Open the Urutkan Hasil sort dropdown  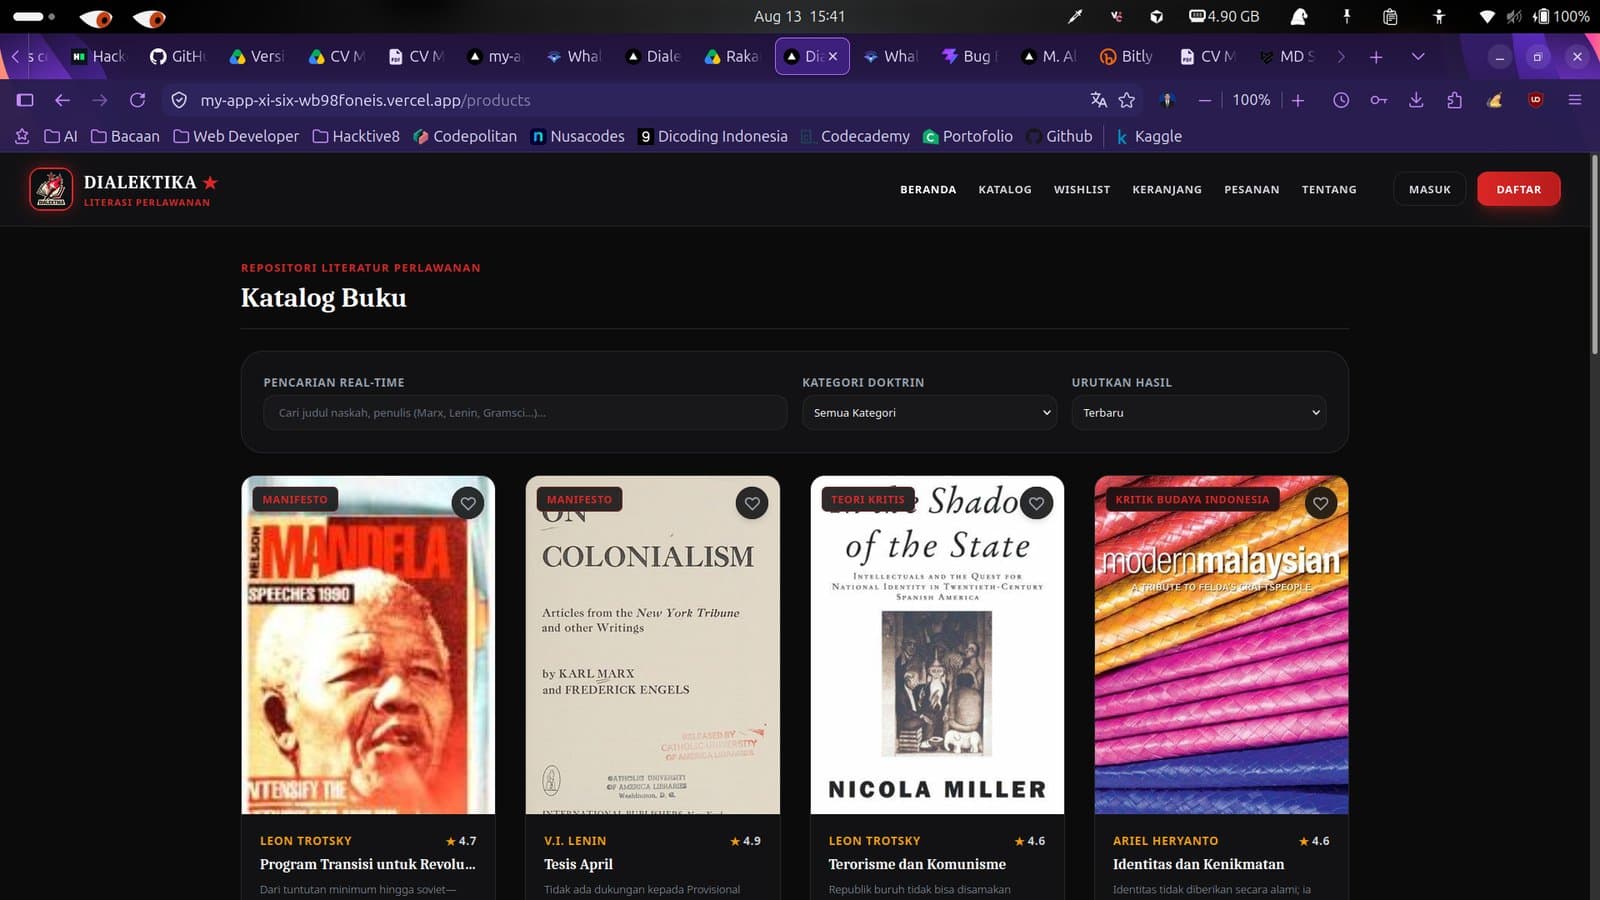tap(1199, 412)
